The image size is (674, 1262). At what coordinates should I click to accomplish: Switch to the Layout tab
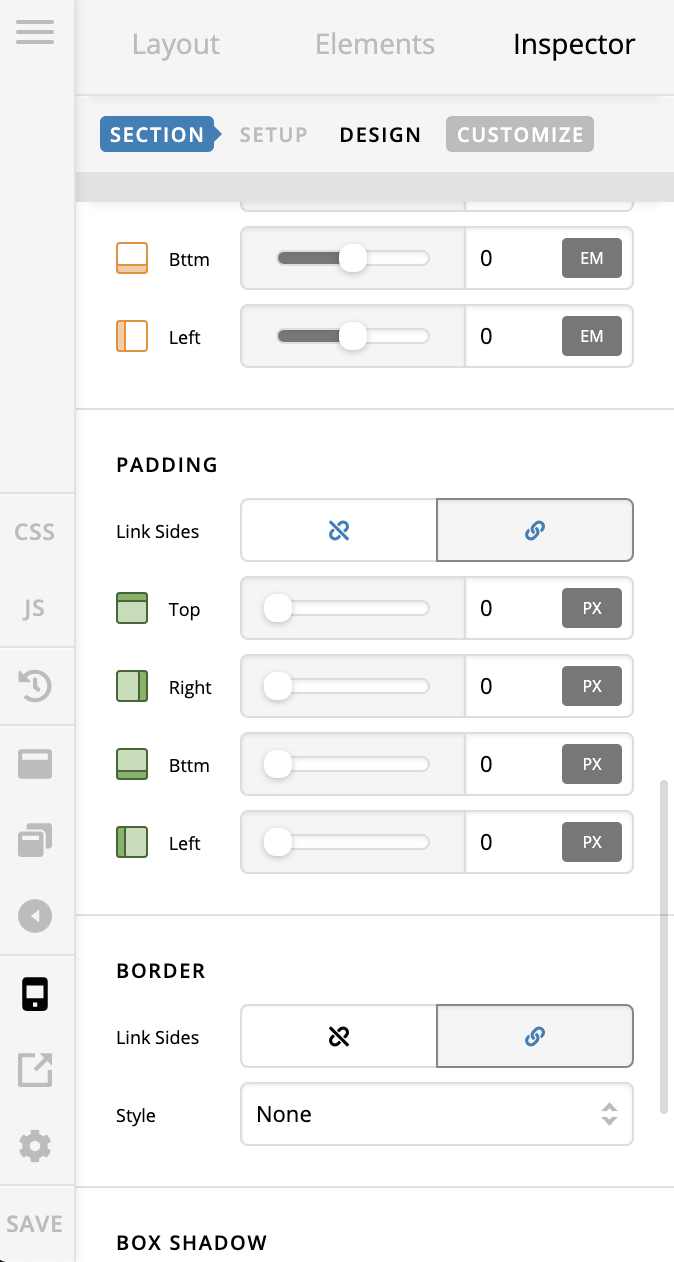[176, 45]
